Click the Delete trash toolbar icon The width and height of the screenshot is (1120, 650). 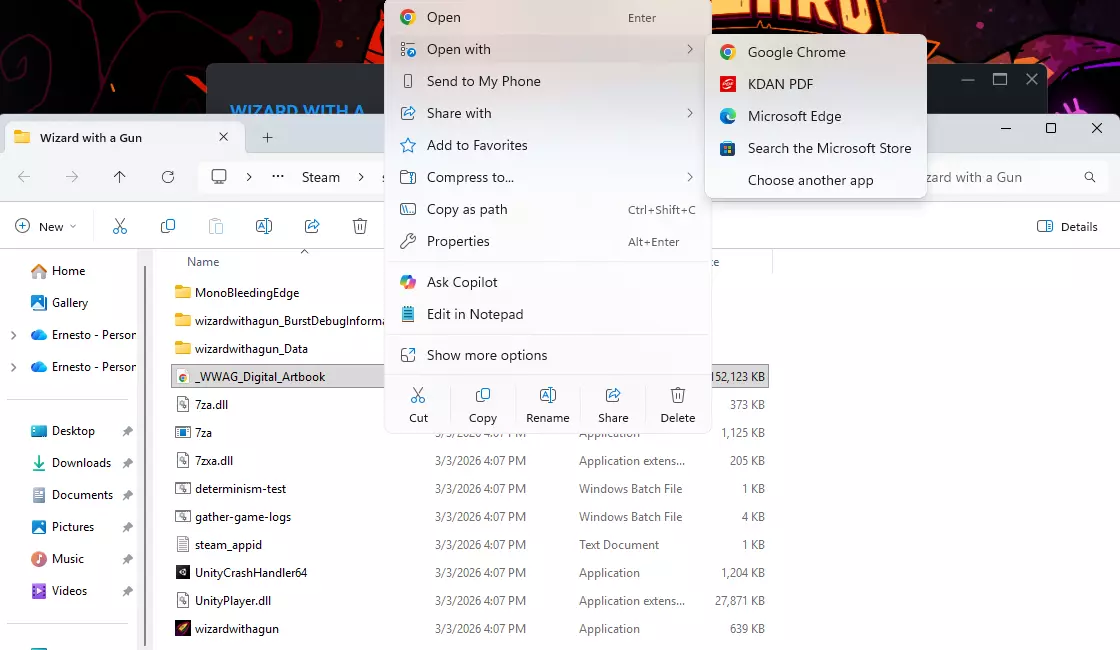(x=360, y=226)
